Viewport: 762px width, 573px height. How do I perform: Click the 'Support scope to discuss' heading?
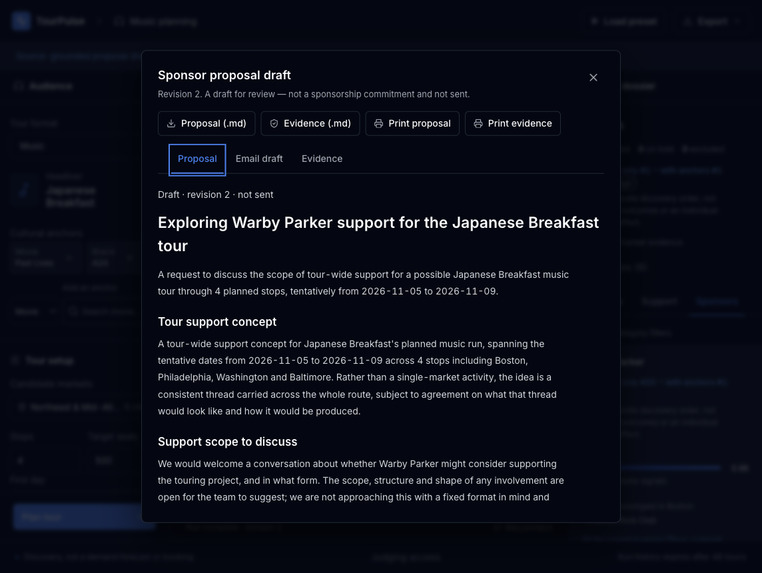coord(227,442)
